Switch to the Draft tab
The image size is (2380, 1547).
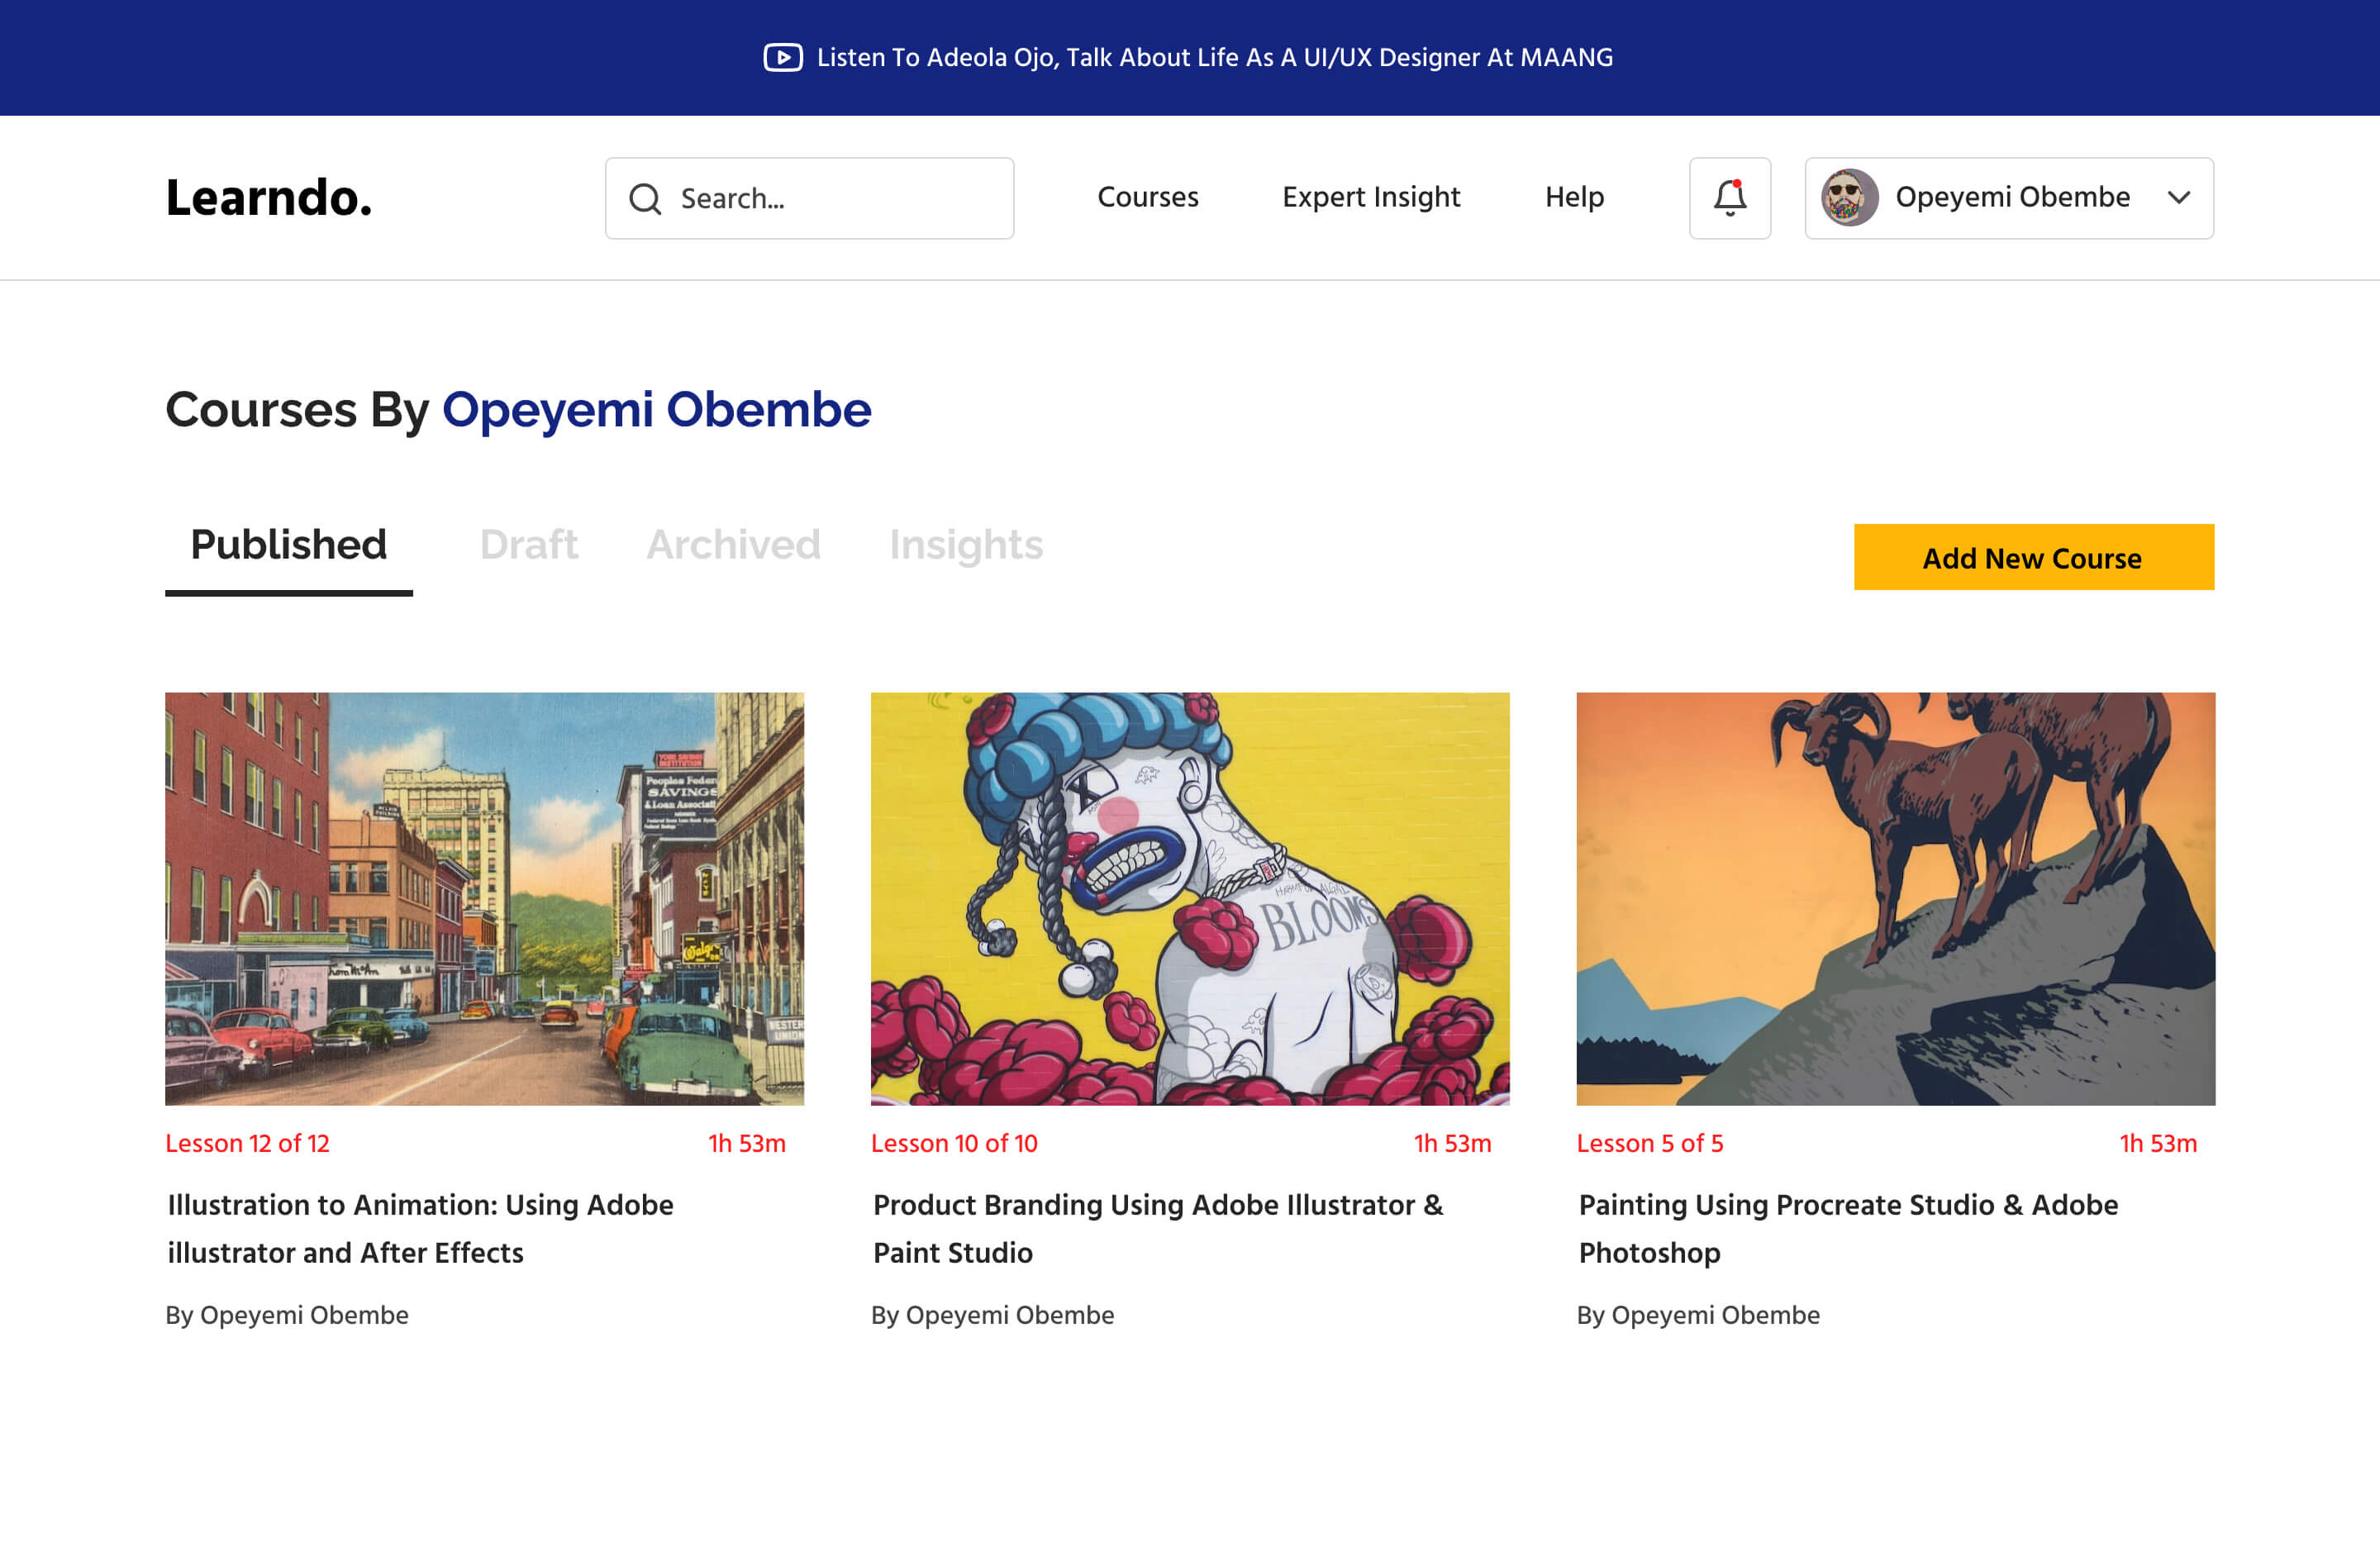click(x=528, y=545)
